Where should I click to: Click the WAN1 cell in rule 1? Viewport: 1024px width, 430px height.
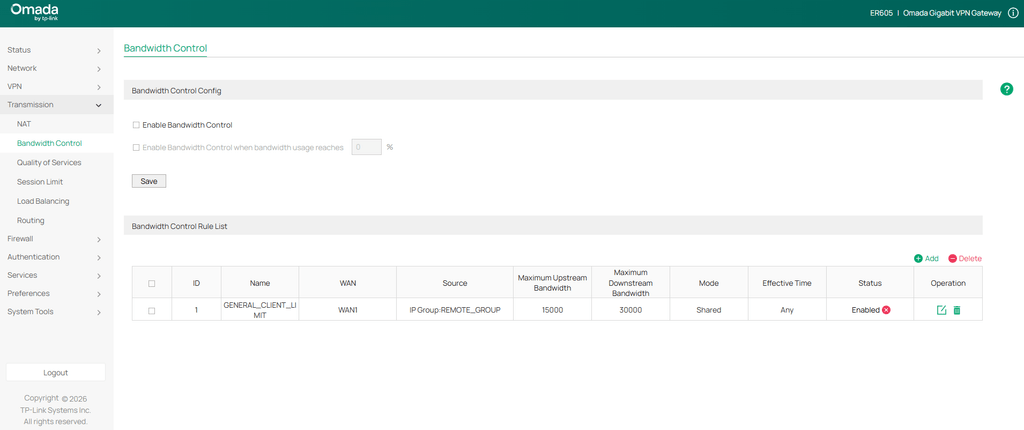(347, 310)
